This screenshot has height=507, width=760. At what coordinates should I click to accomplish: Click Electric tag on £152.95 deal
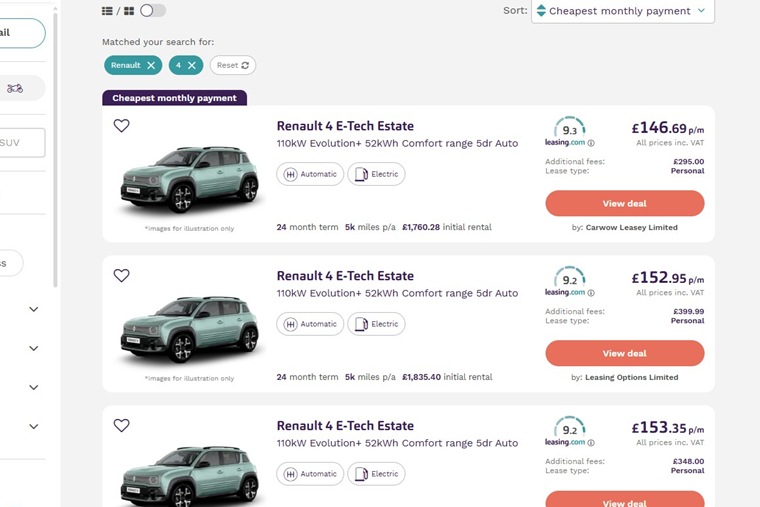coord(376,324)
